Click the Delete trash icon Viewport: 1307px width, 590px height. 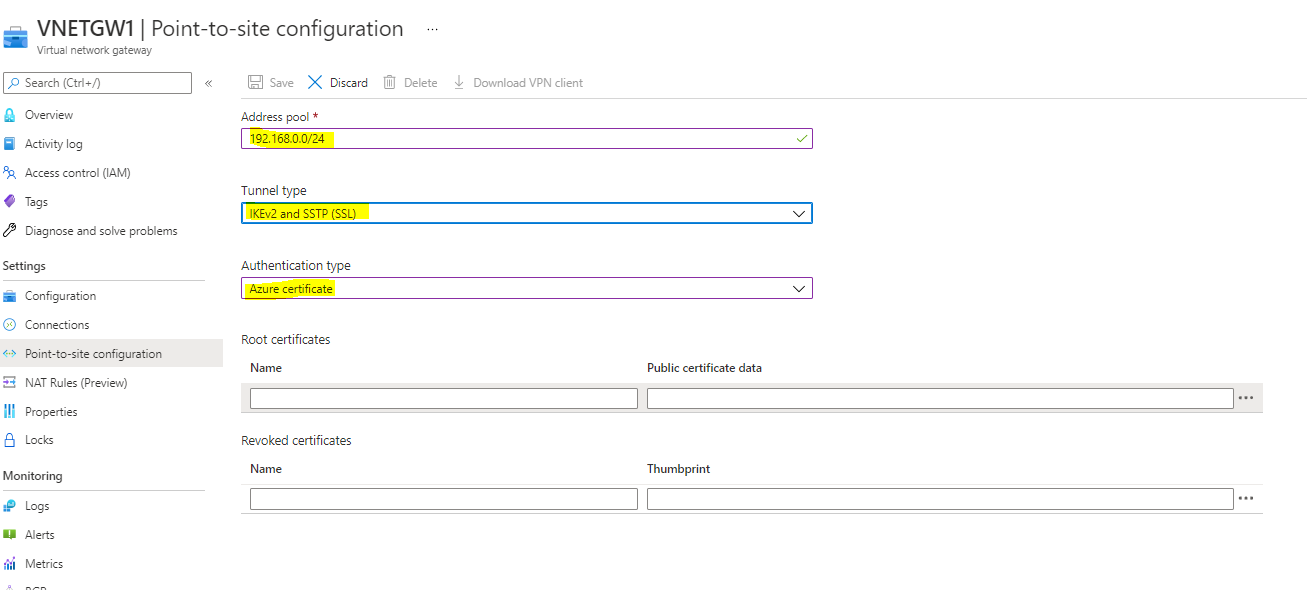pyautogui.click(x=390, y=82)
